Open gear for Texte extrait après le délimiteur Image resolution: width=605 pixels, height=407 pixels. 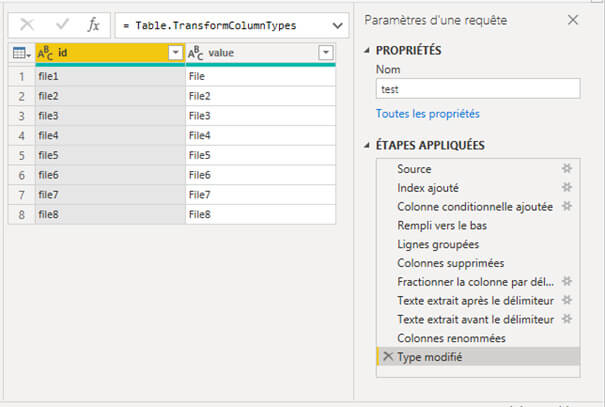coord(566,300)
